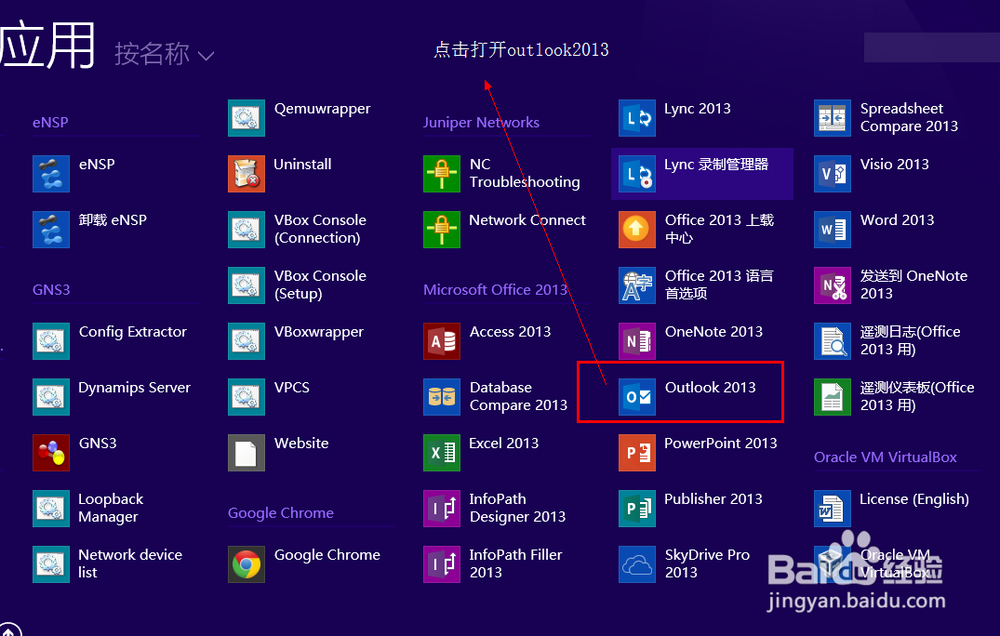Launch Visio 2013 icon

(832, 174)
